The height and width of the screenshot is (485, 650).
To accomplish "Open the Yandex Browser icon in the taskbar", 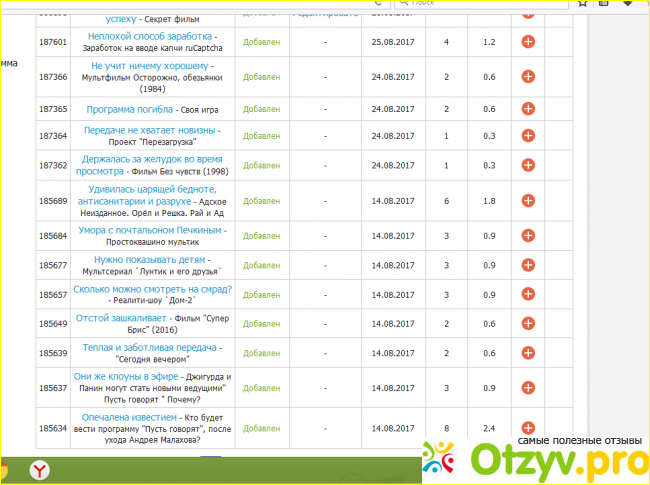I will (39, 470).
